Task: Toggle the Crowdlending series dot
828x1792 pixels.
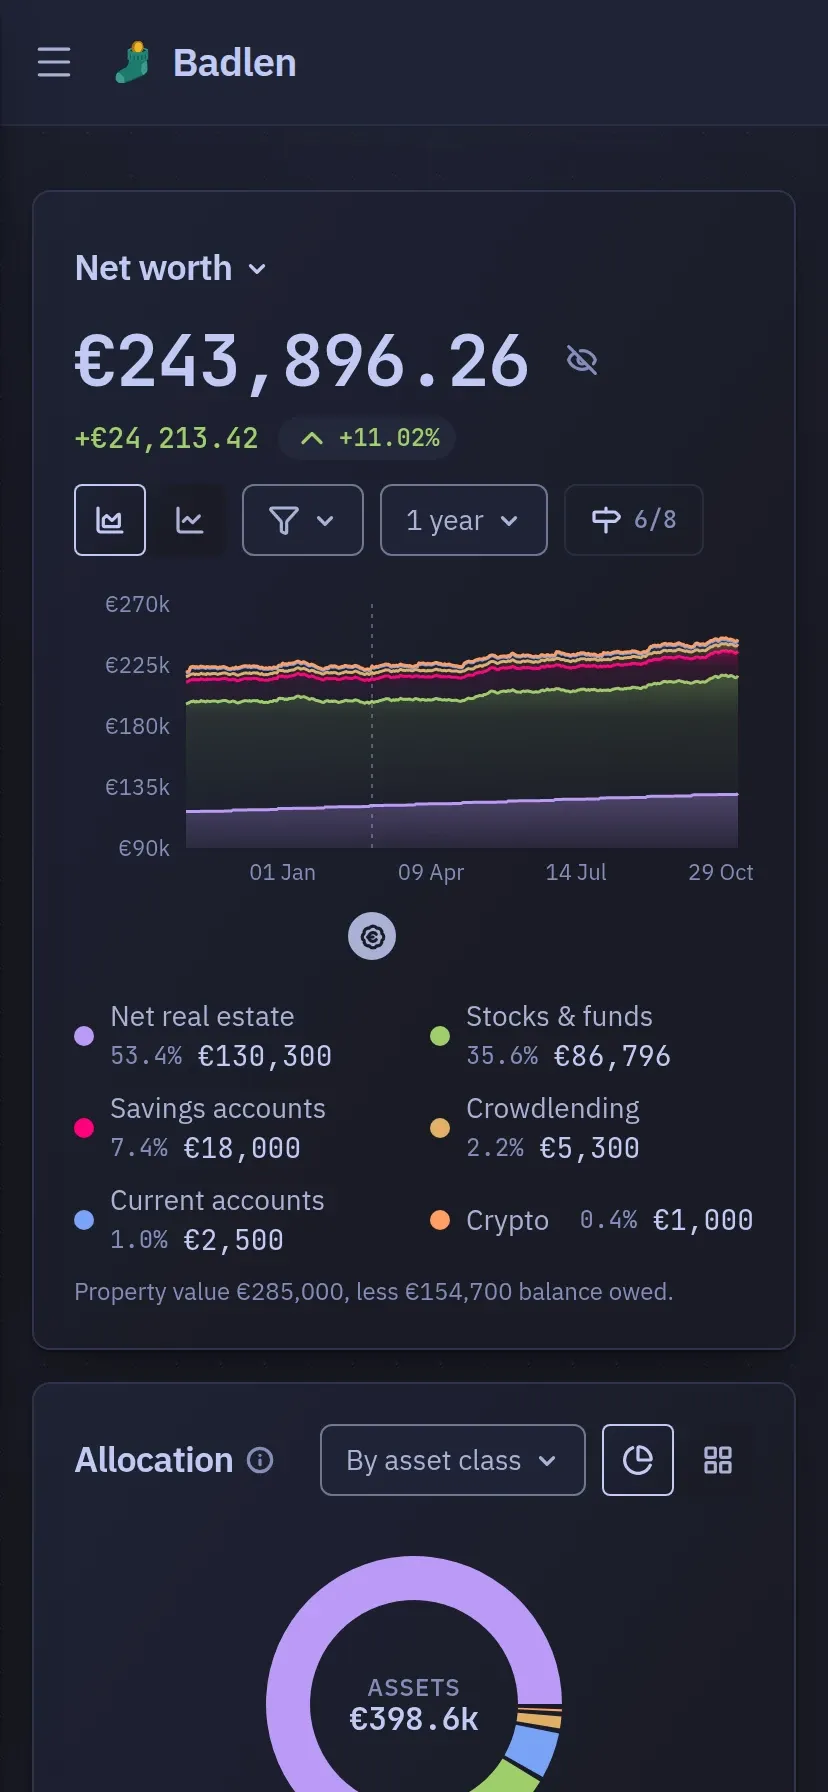Action: pyautogui.click(x=440, y=1128)
